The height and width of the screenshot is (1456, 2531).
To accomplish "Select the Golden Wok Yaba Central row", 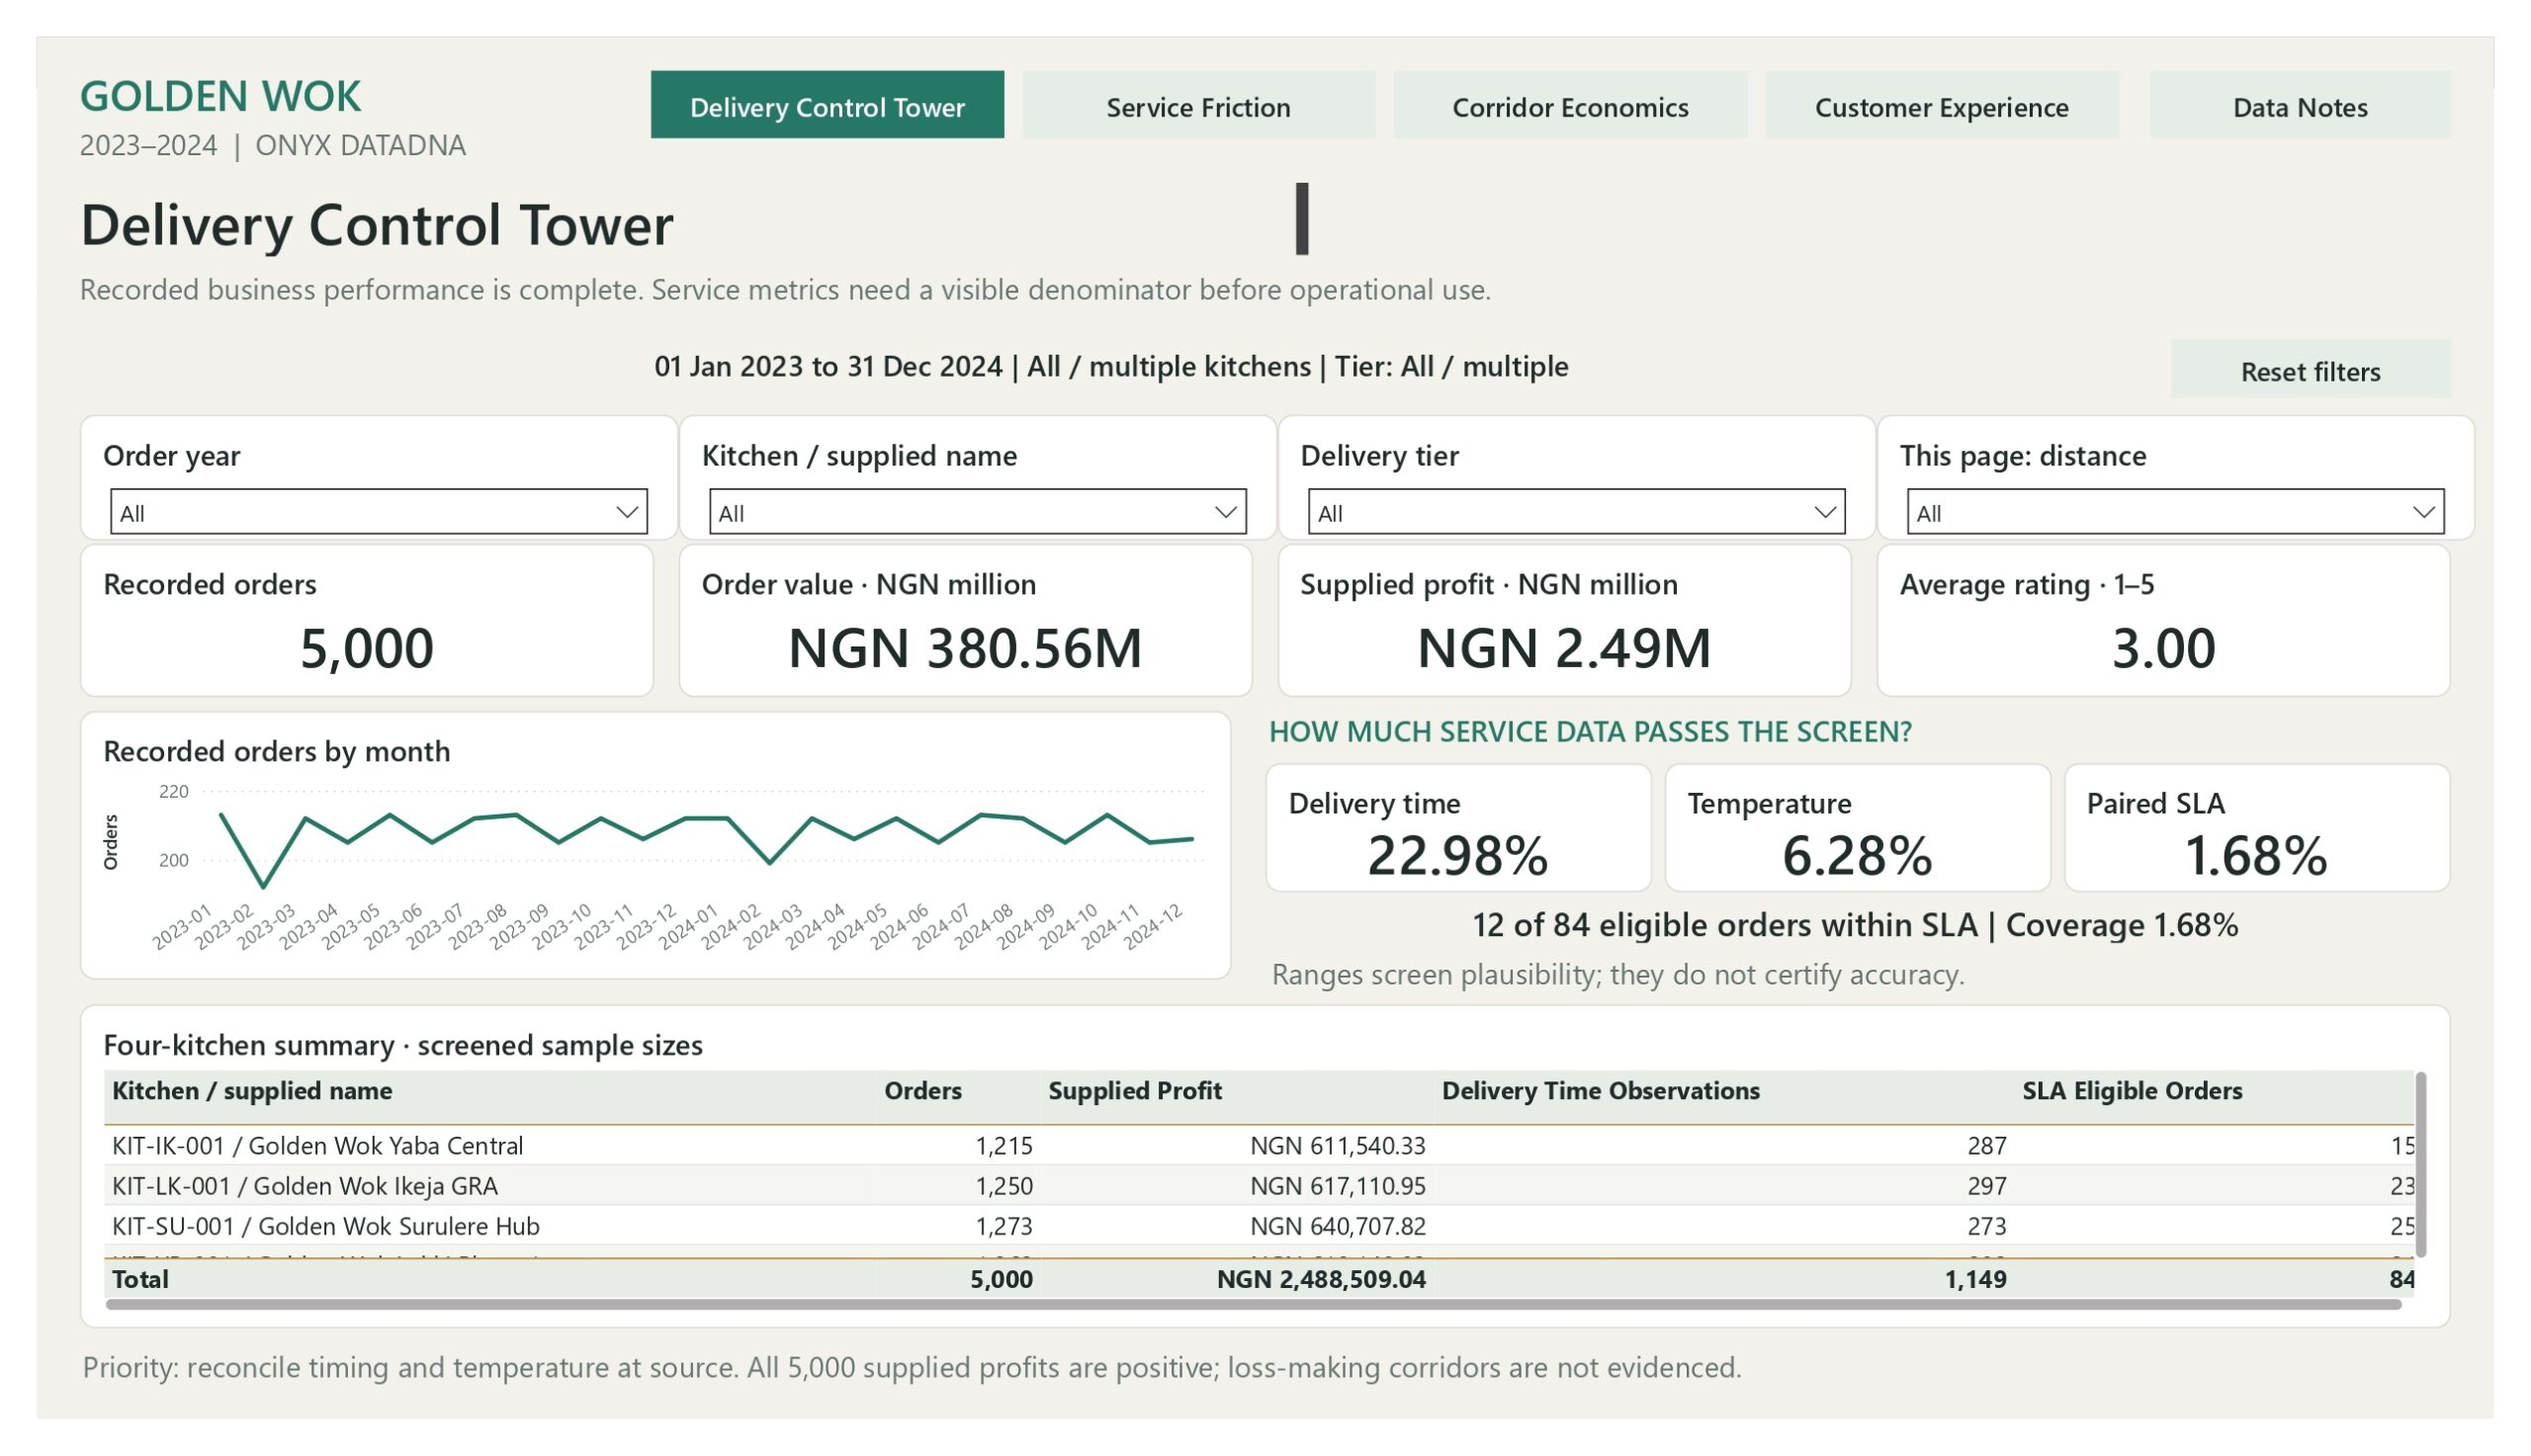I will click(x=1258, y=1145).
